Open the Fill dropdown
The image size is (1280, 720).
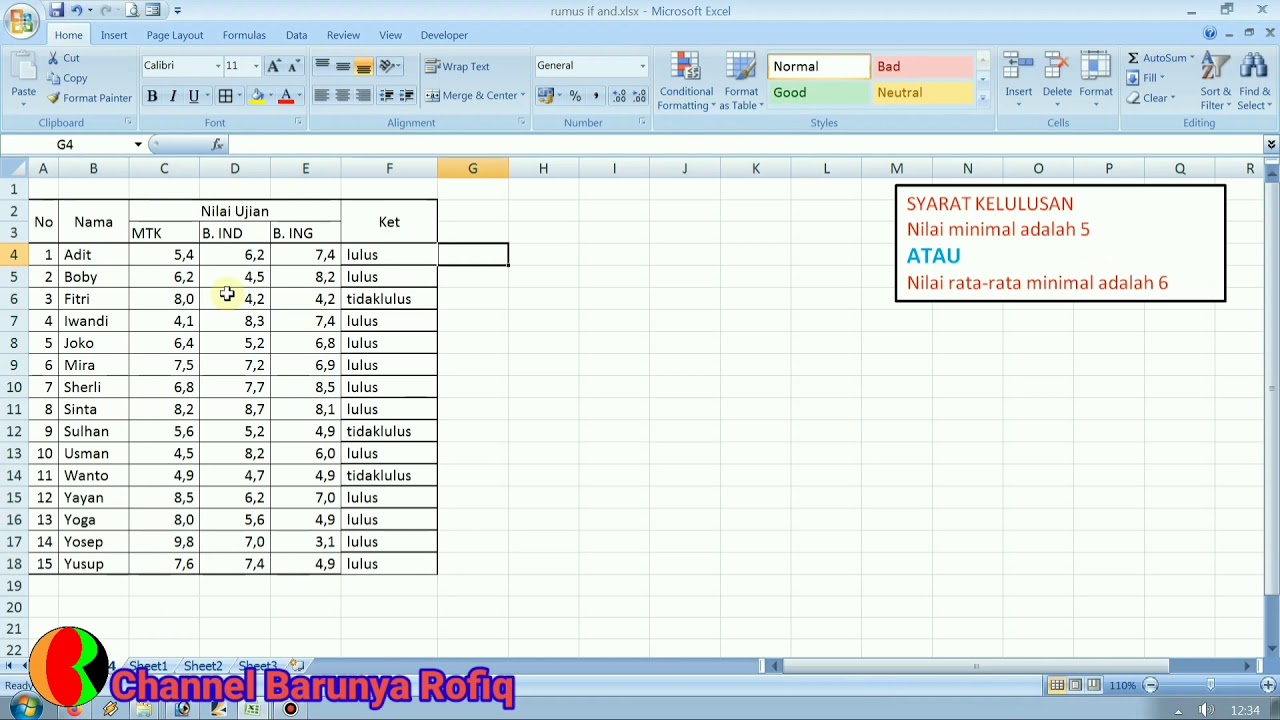(x=1146, y=78)
